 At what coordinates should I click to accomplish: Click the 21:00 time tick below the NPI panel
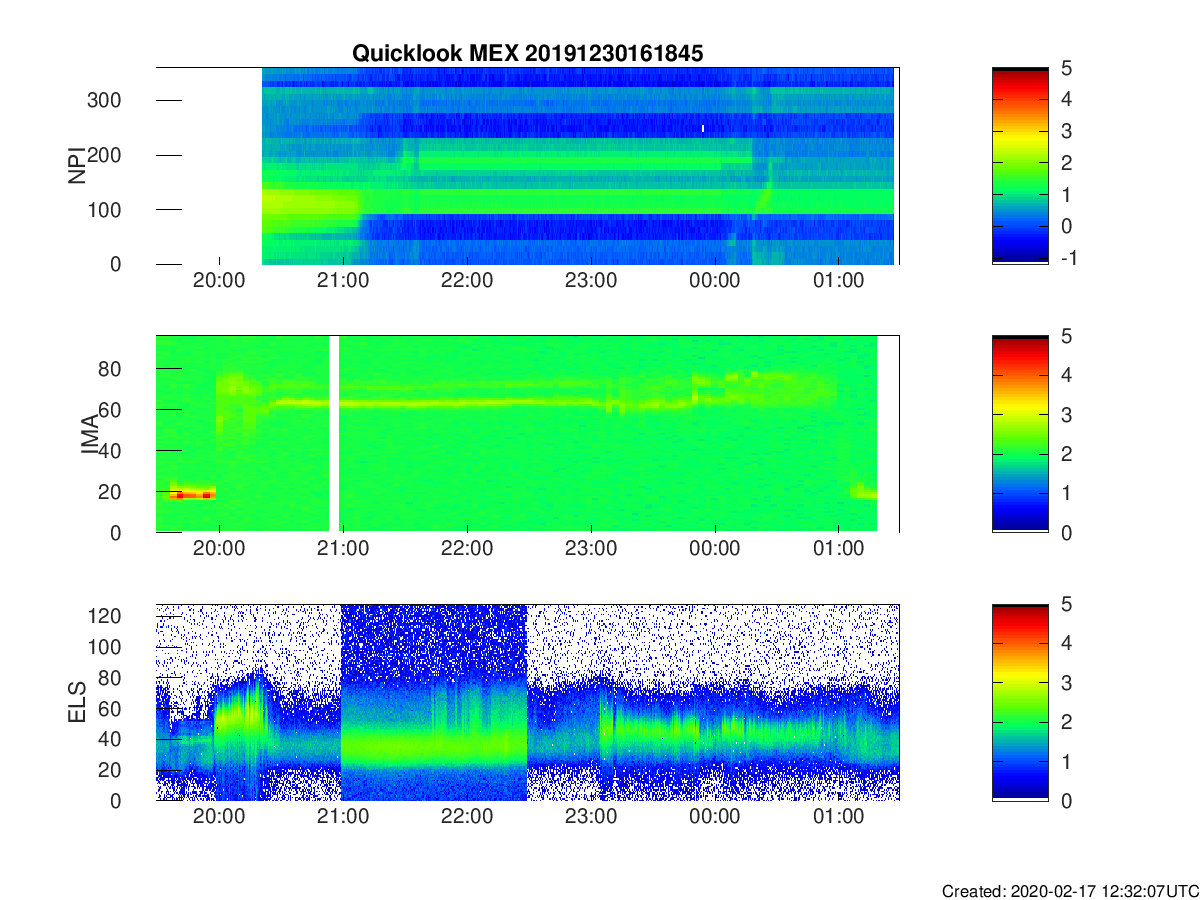point(343,281)
